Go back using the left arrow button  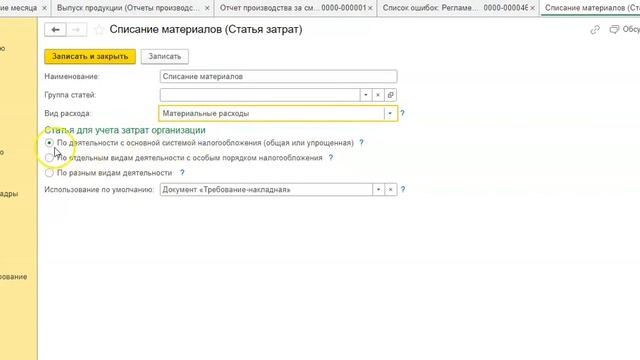coord(56,30)
